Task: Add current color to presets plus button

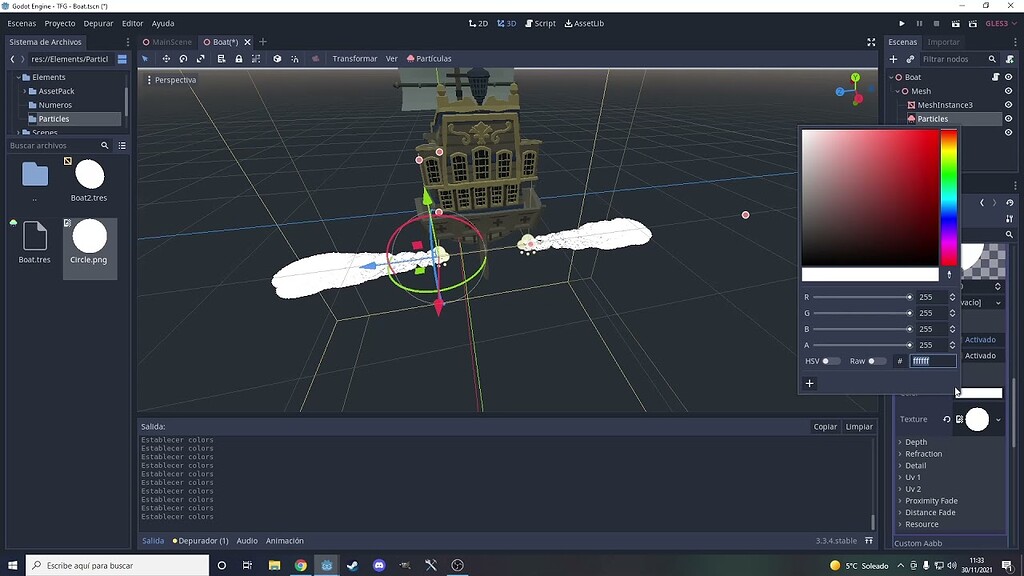Action: coord(810,383)
